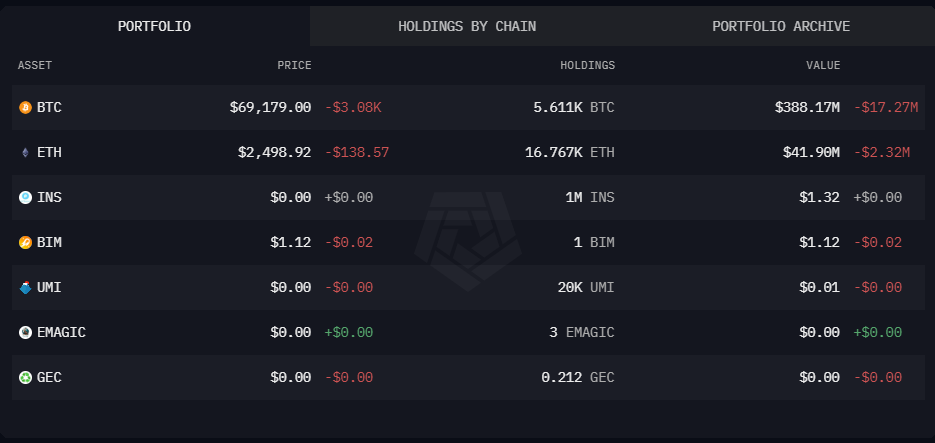Select the EMAGIC asset name
Viewport: 935px width, 443px height.
click(61, 332)
